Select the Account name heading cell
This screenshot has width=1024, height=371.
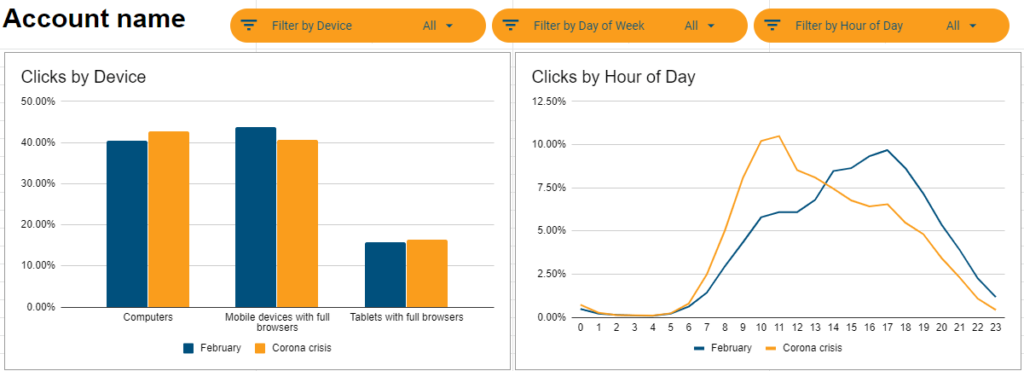point(94,19)
